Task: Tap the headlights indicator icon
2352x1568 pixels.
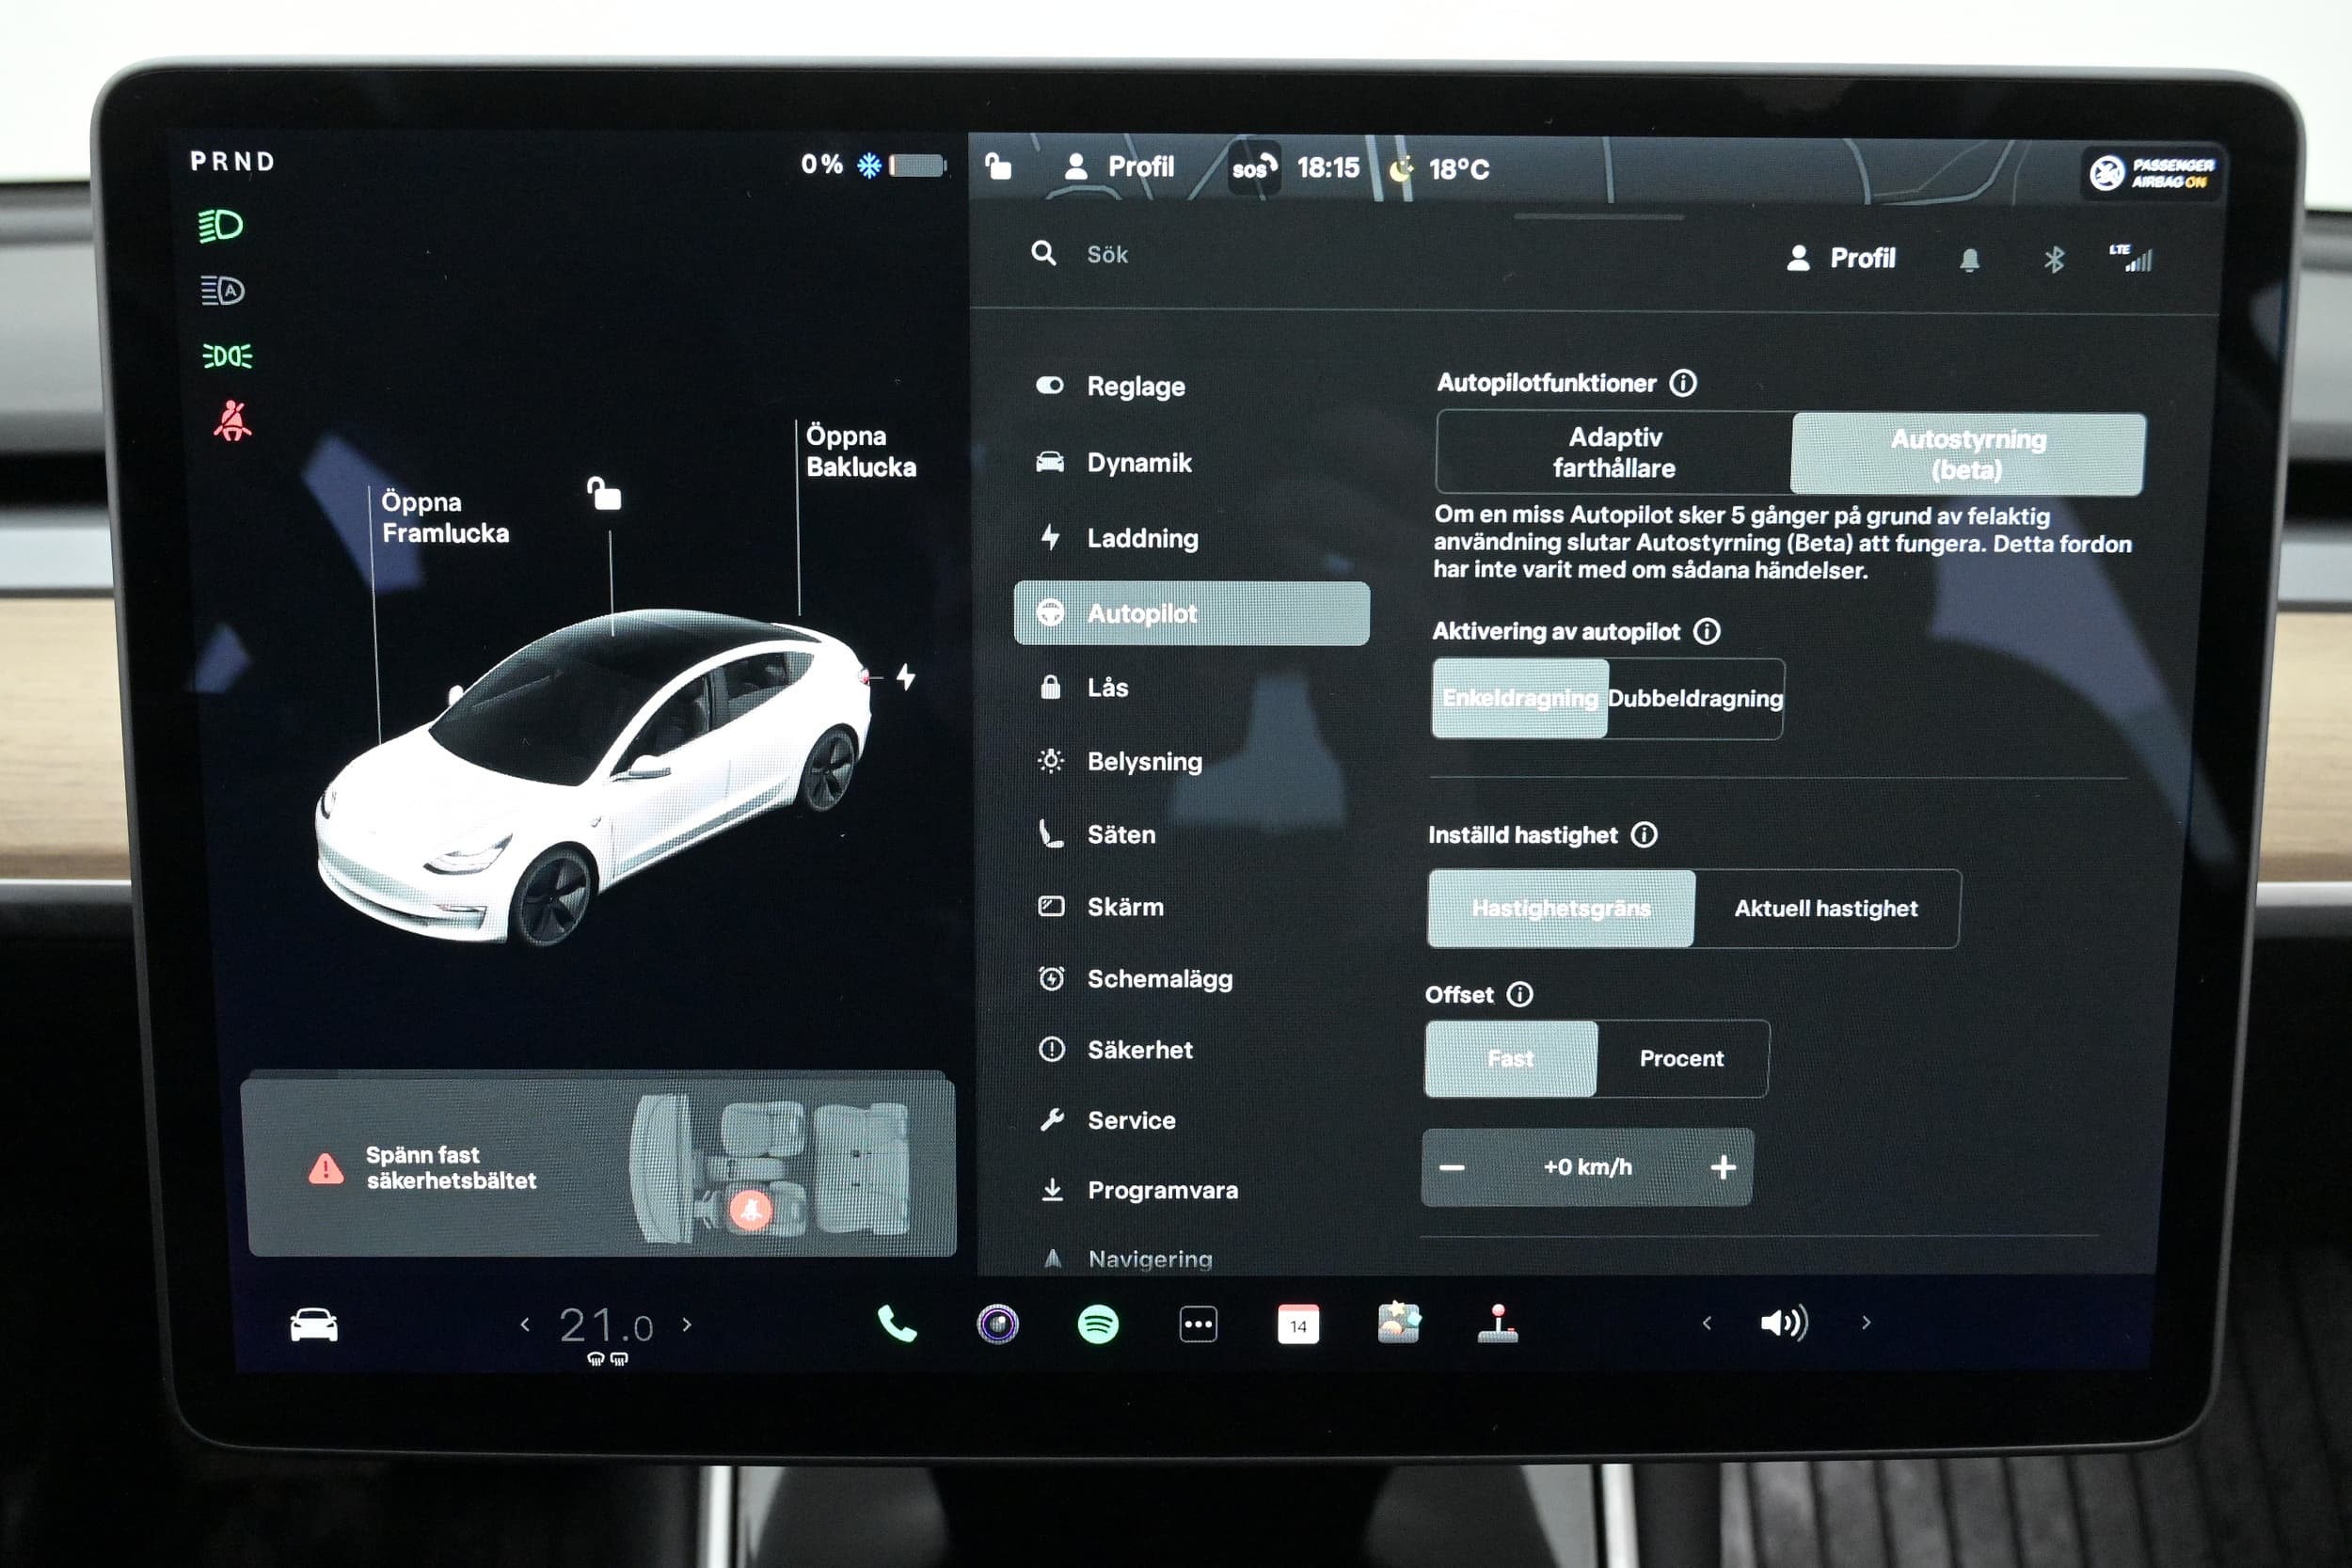Action: click(220, 225)
